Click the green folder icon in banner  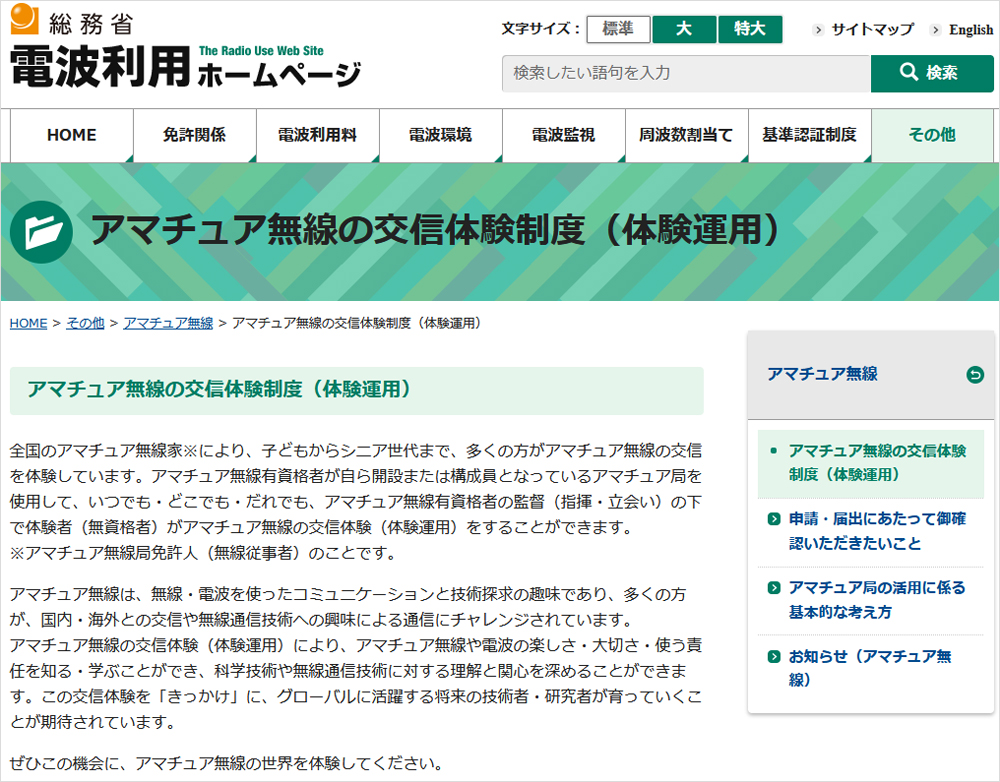pos(40,231)
